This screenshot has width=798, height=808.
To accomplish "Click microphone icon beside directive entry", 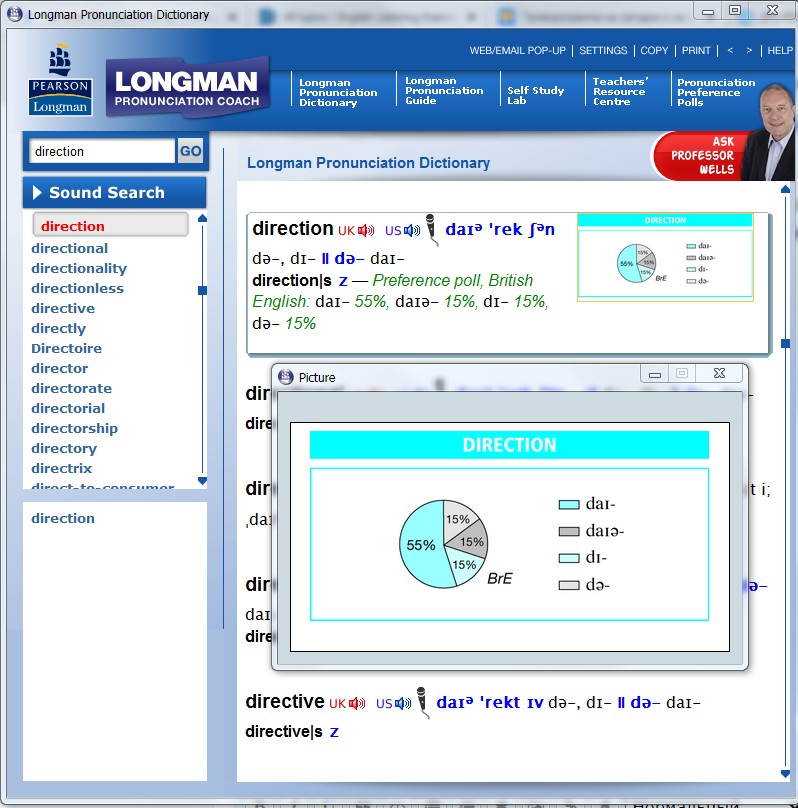I will [x=421, y=702].
